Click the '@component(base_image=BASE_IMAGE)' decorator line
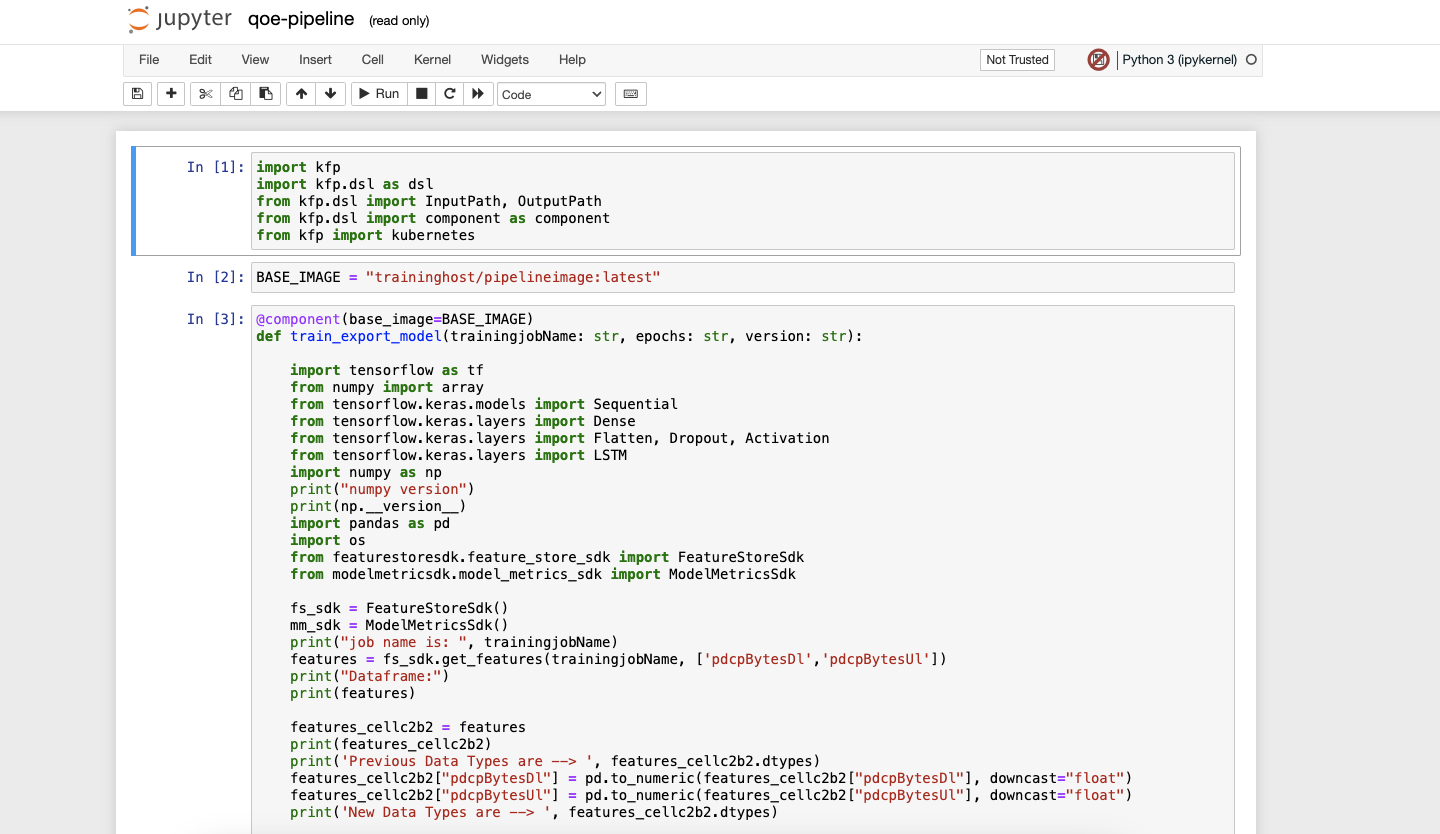Image resolution: width=1440 pixels, height=834 pixels. coord(395,319)
